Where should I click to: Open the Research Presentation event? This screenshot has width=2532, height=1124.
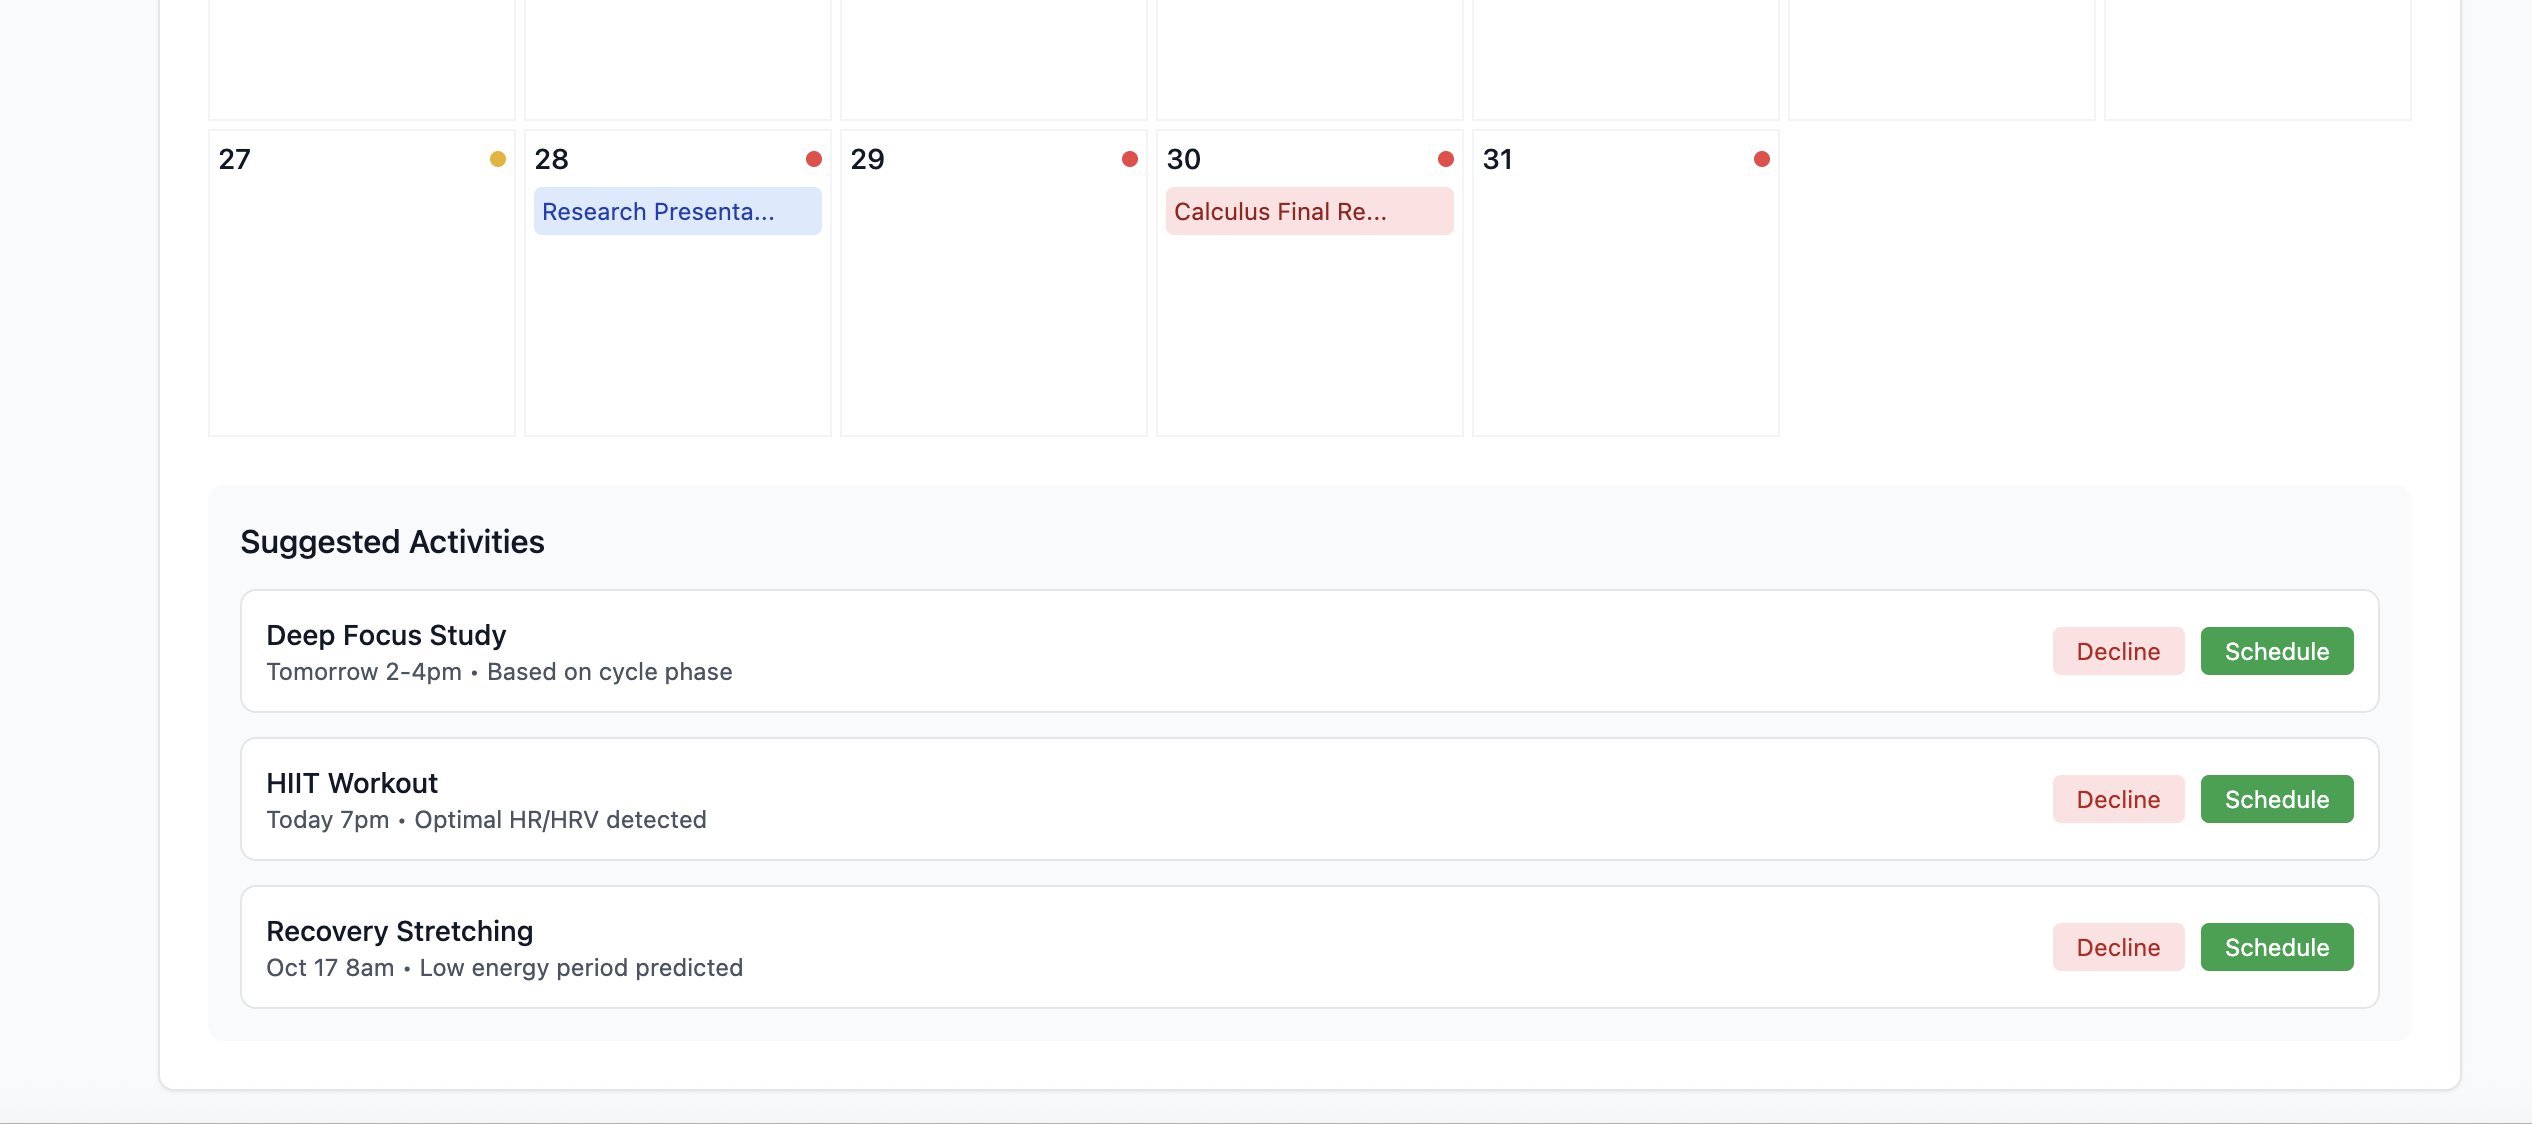point(677,212)
